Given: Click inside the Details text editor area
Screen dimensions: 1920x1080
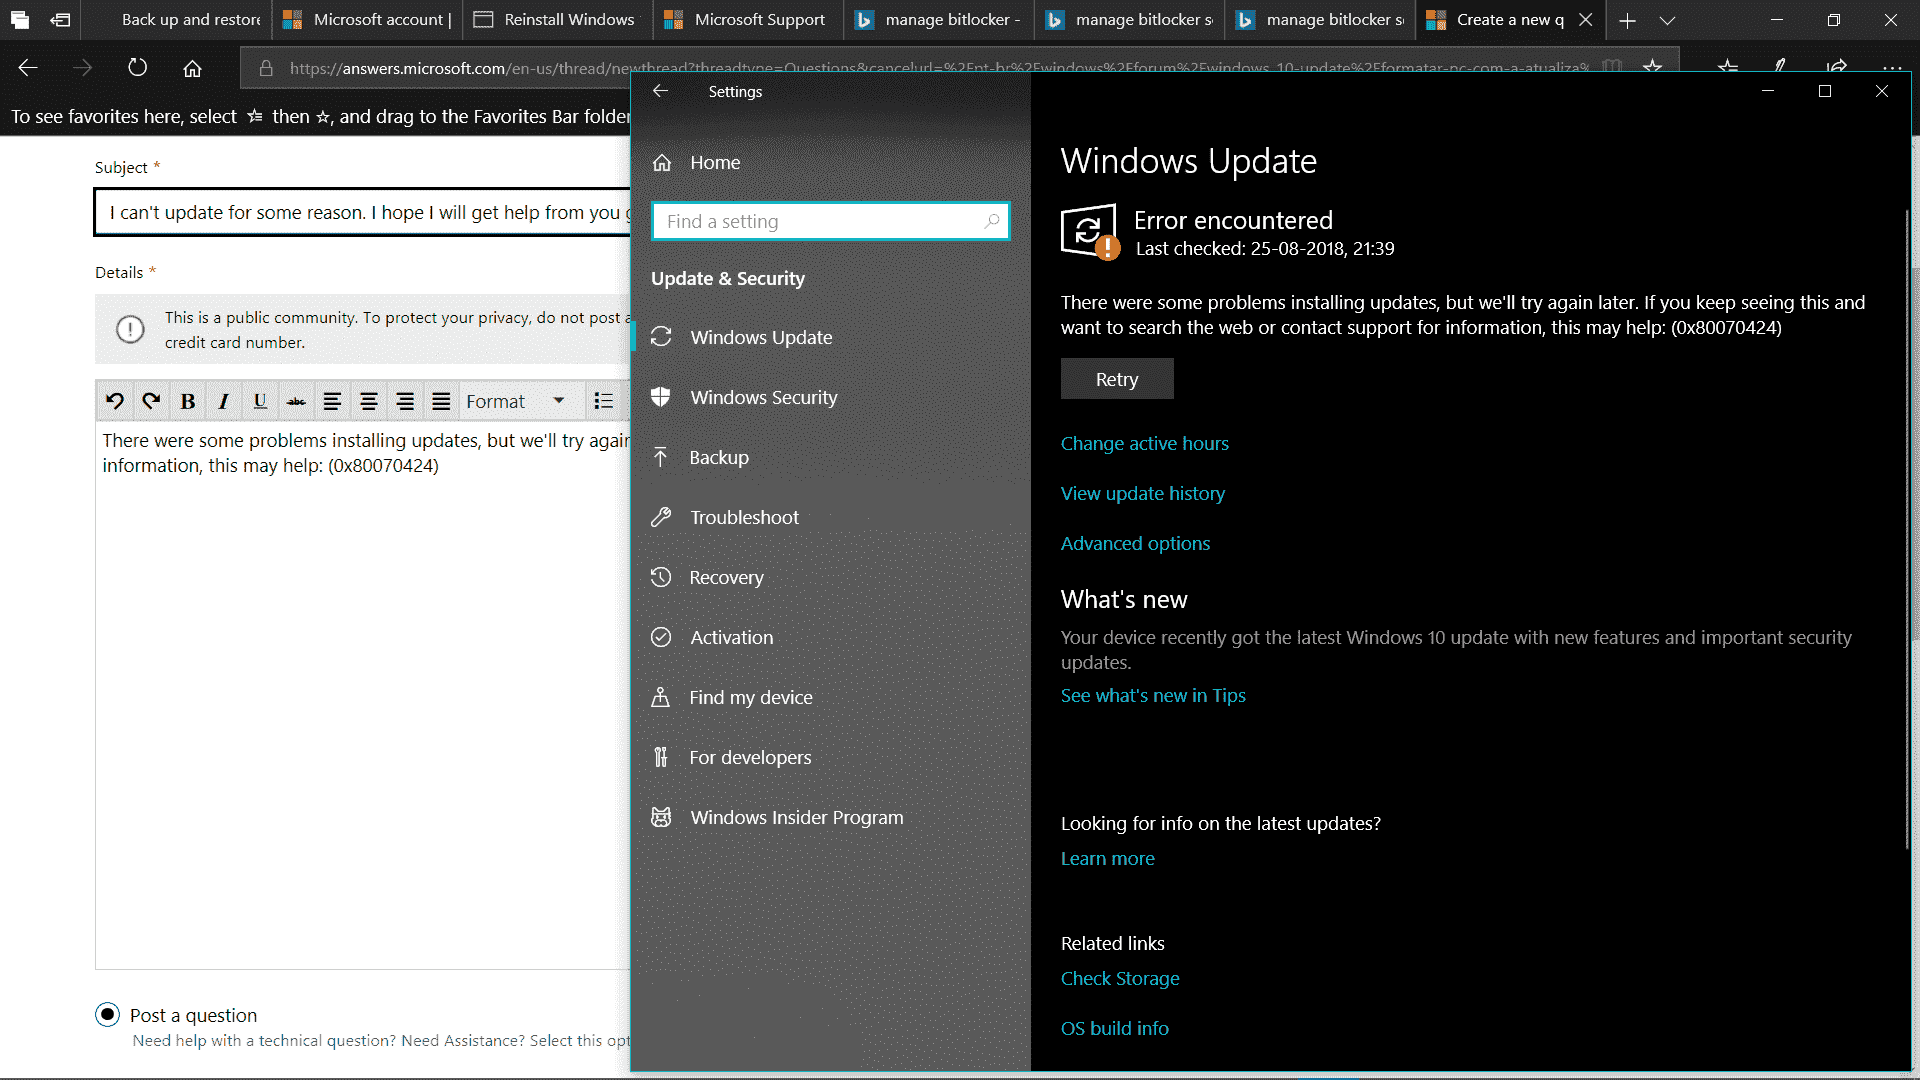Looking at the screenshot, I should 363,695.
